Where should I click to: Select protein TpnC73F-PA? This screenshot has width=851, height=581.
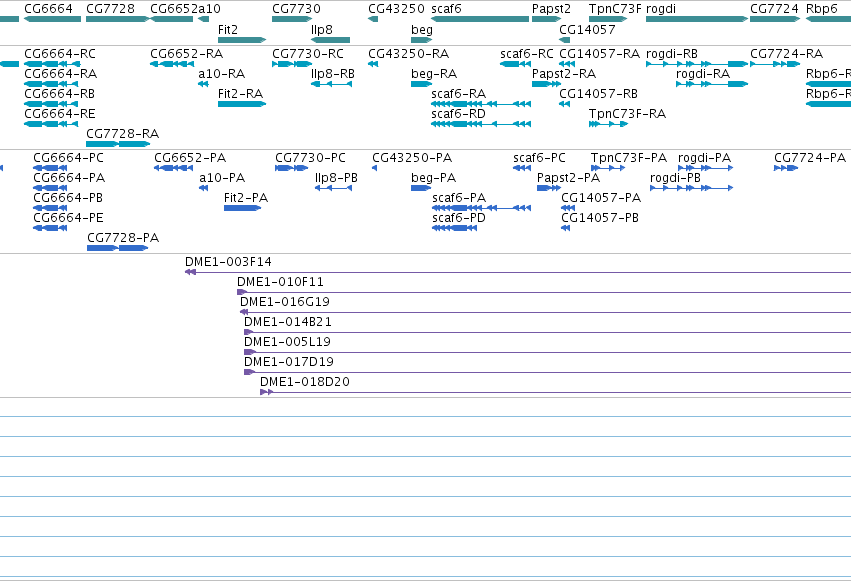[x=608, y=168]
